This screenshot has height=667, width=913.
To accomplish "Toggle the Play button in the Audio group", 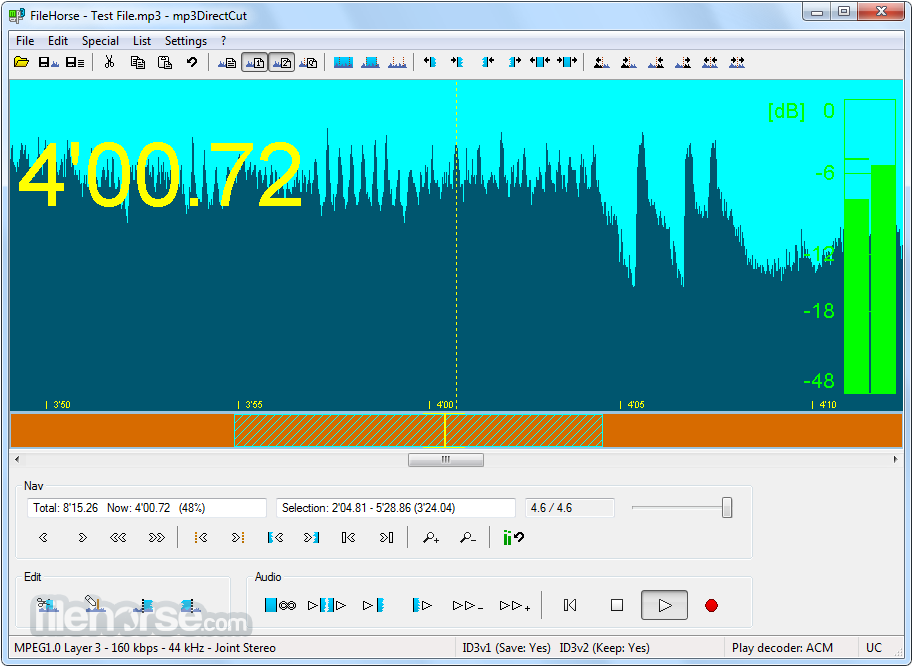I will 664,605.
